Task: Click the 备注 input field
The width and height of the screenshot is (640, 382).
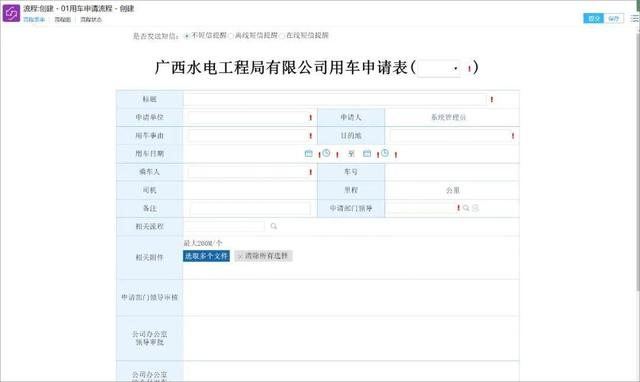Action: pos(250,208)
